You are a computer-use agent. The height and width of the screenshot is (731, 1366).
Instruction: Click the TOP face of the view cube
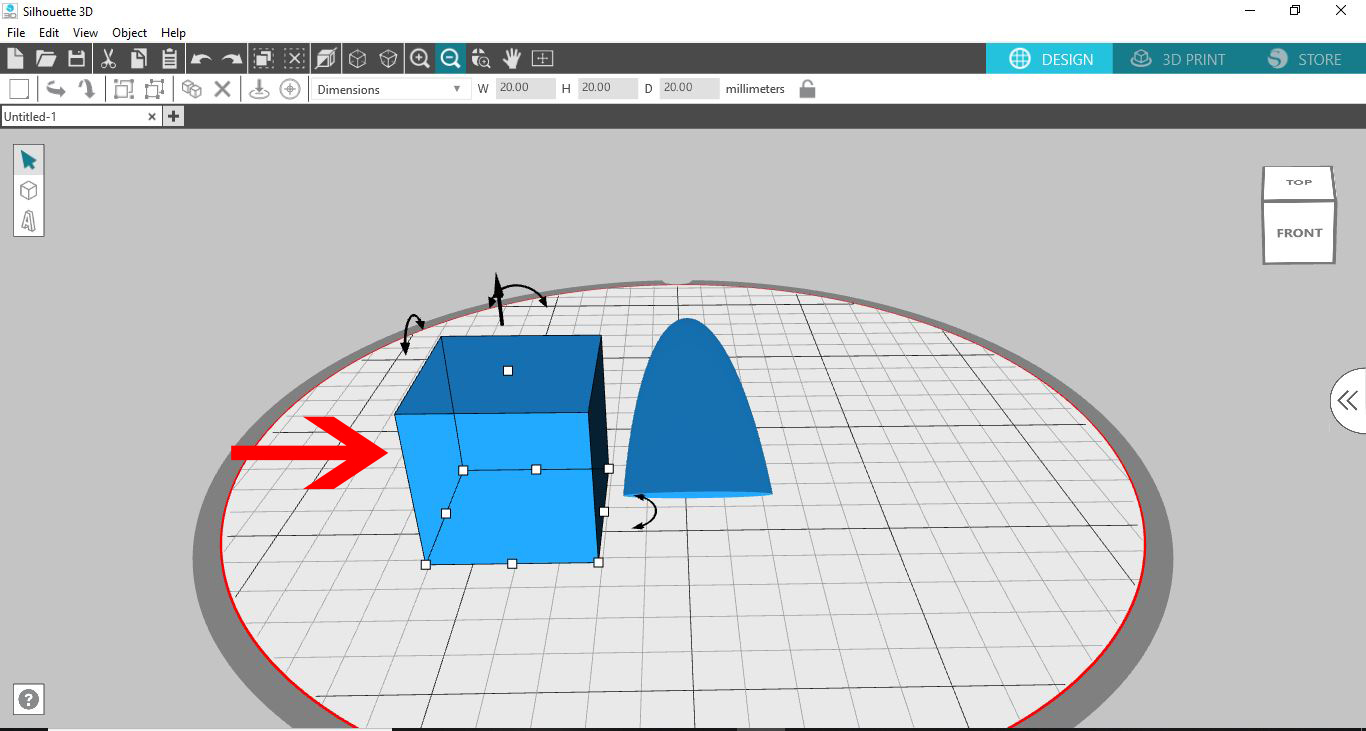(1299, 183)
